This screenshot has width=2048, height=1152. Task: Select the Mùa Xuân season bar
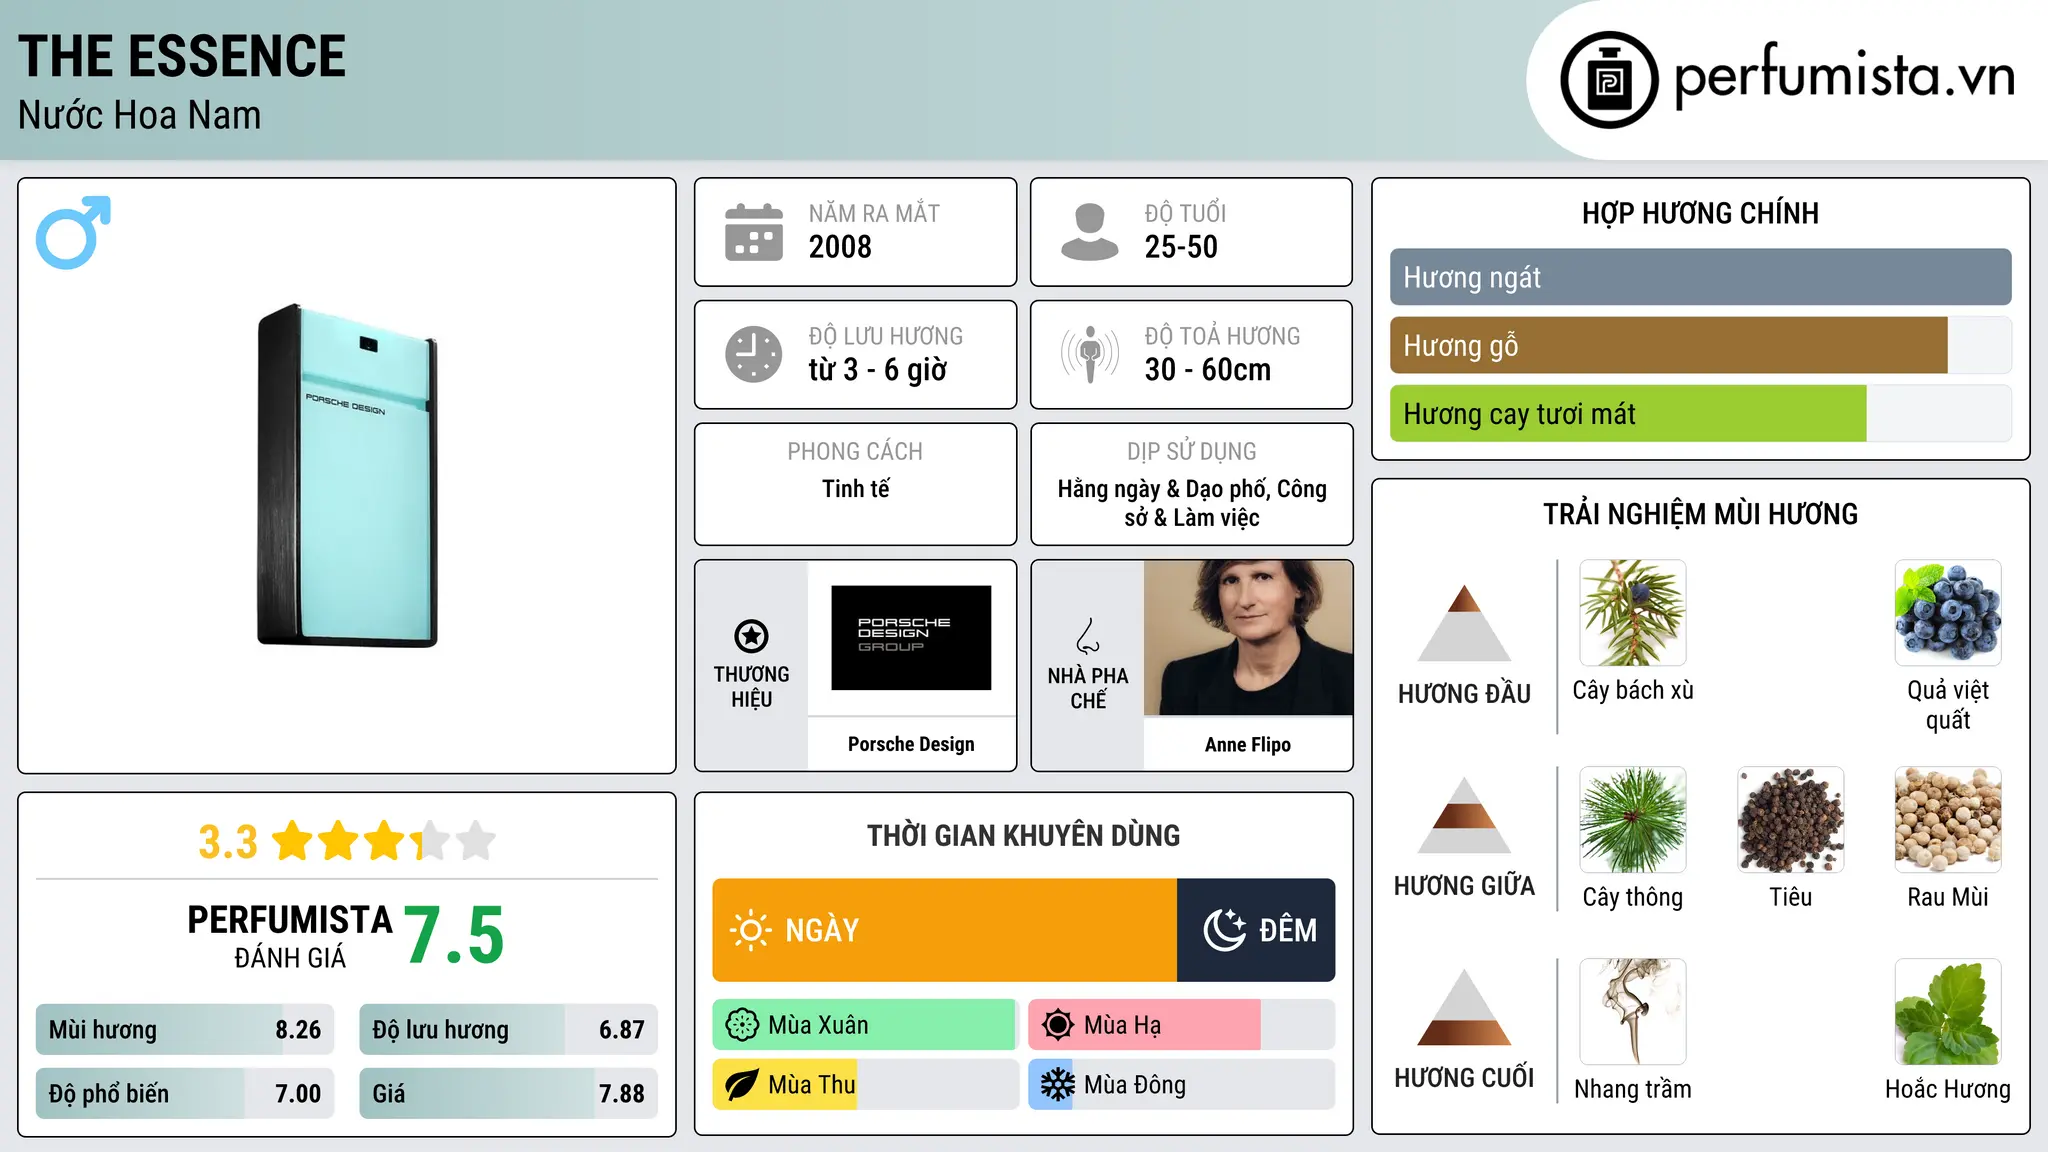click(865, 1025)
